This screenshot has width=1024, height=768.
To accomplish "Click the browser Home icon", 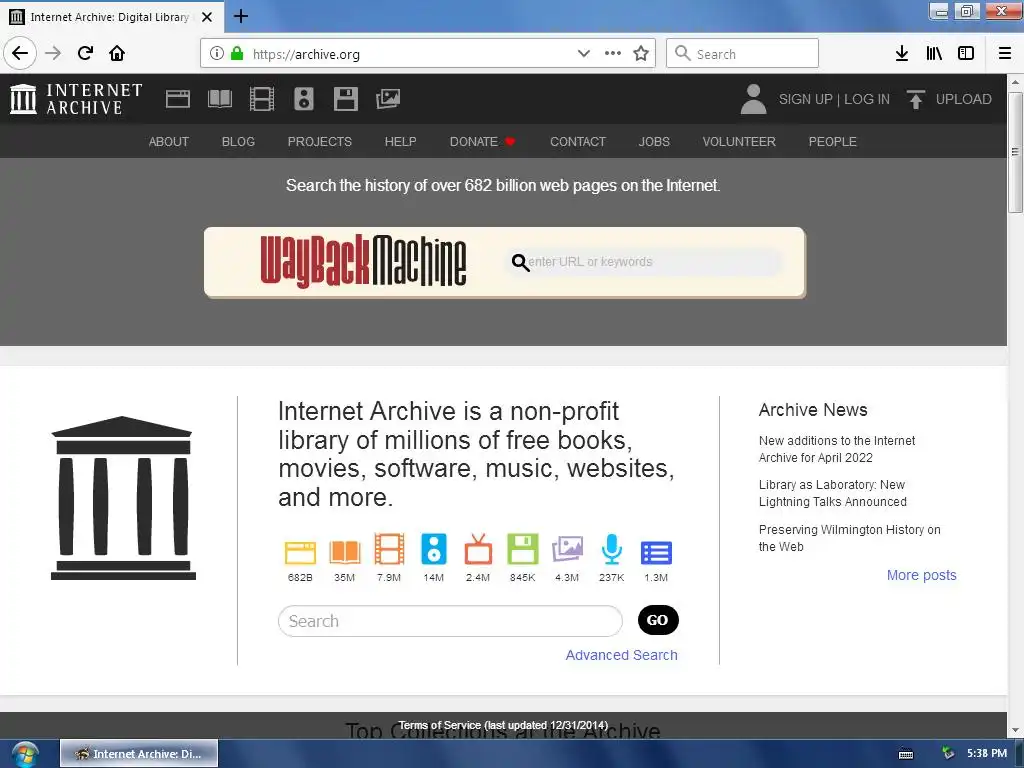I will point(117,54).
